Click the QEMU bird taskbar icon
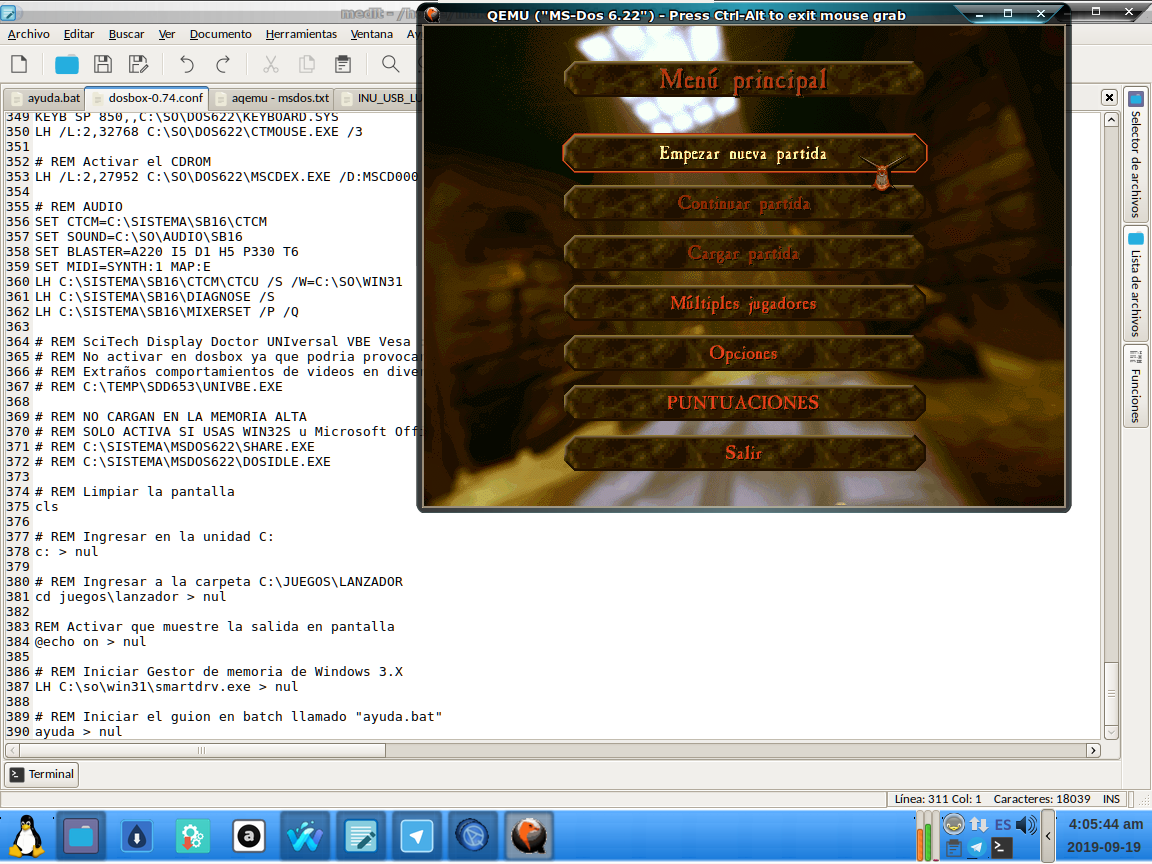Image resolution: width=1152 pixels, height=864 pixels. [x=528, y=836]
